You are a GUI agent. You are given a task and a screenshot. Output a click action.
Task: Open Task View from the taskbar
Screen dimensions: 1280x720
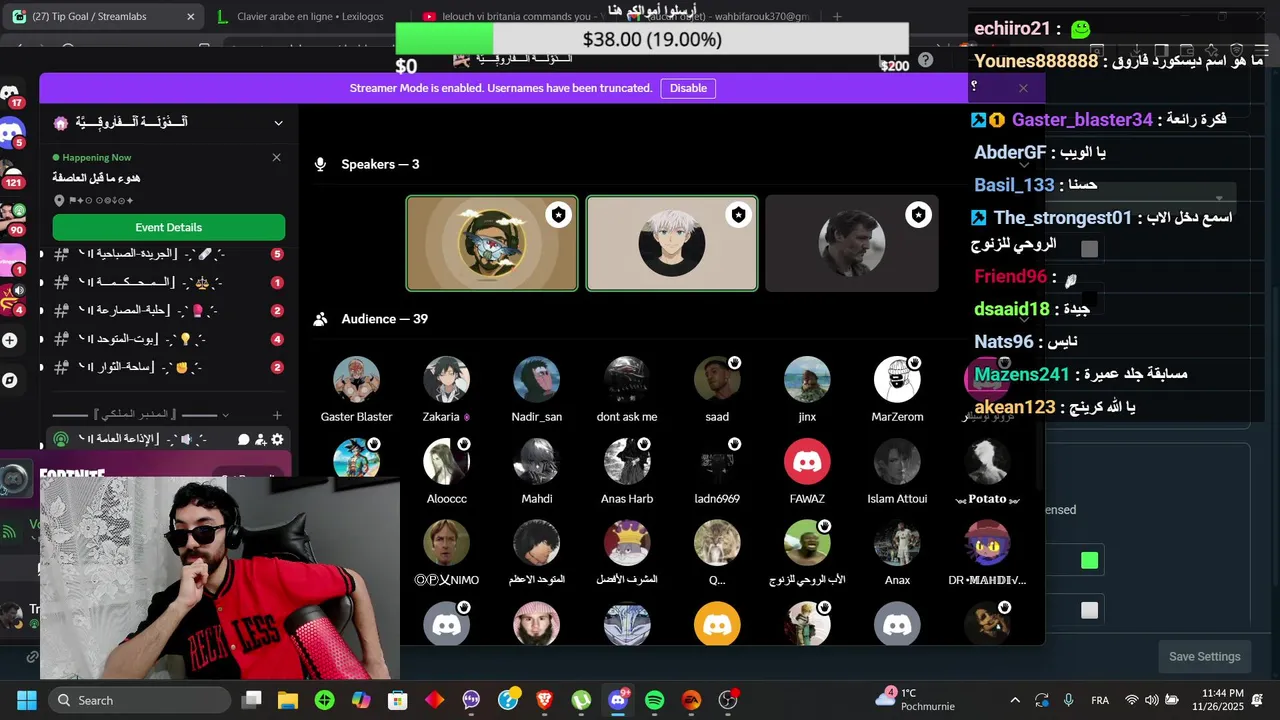(251, 700)
